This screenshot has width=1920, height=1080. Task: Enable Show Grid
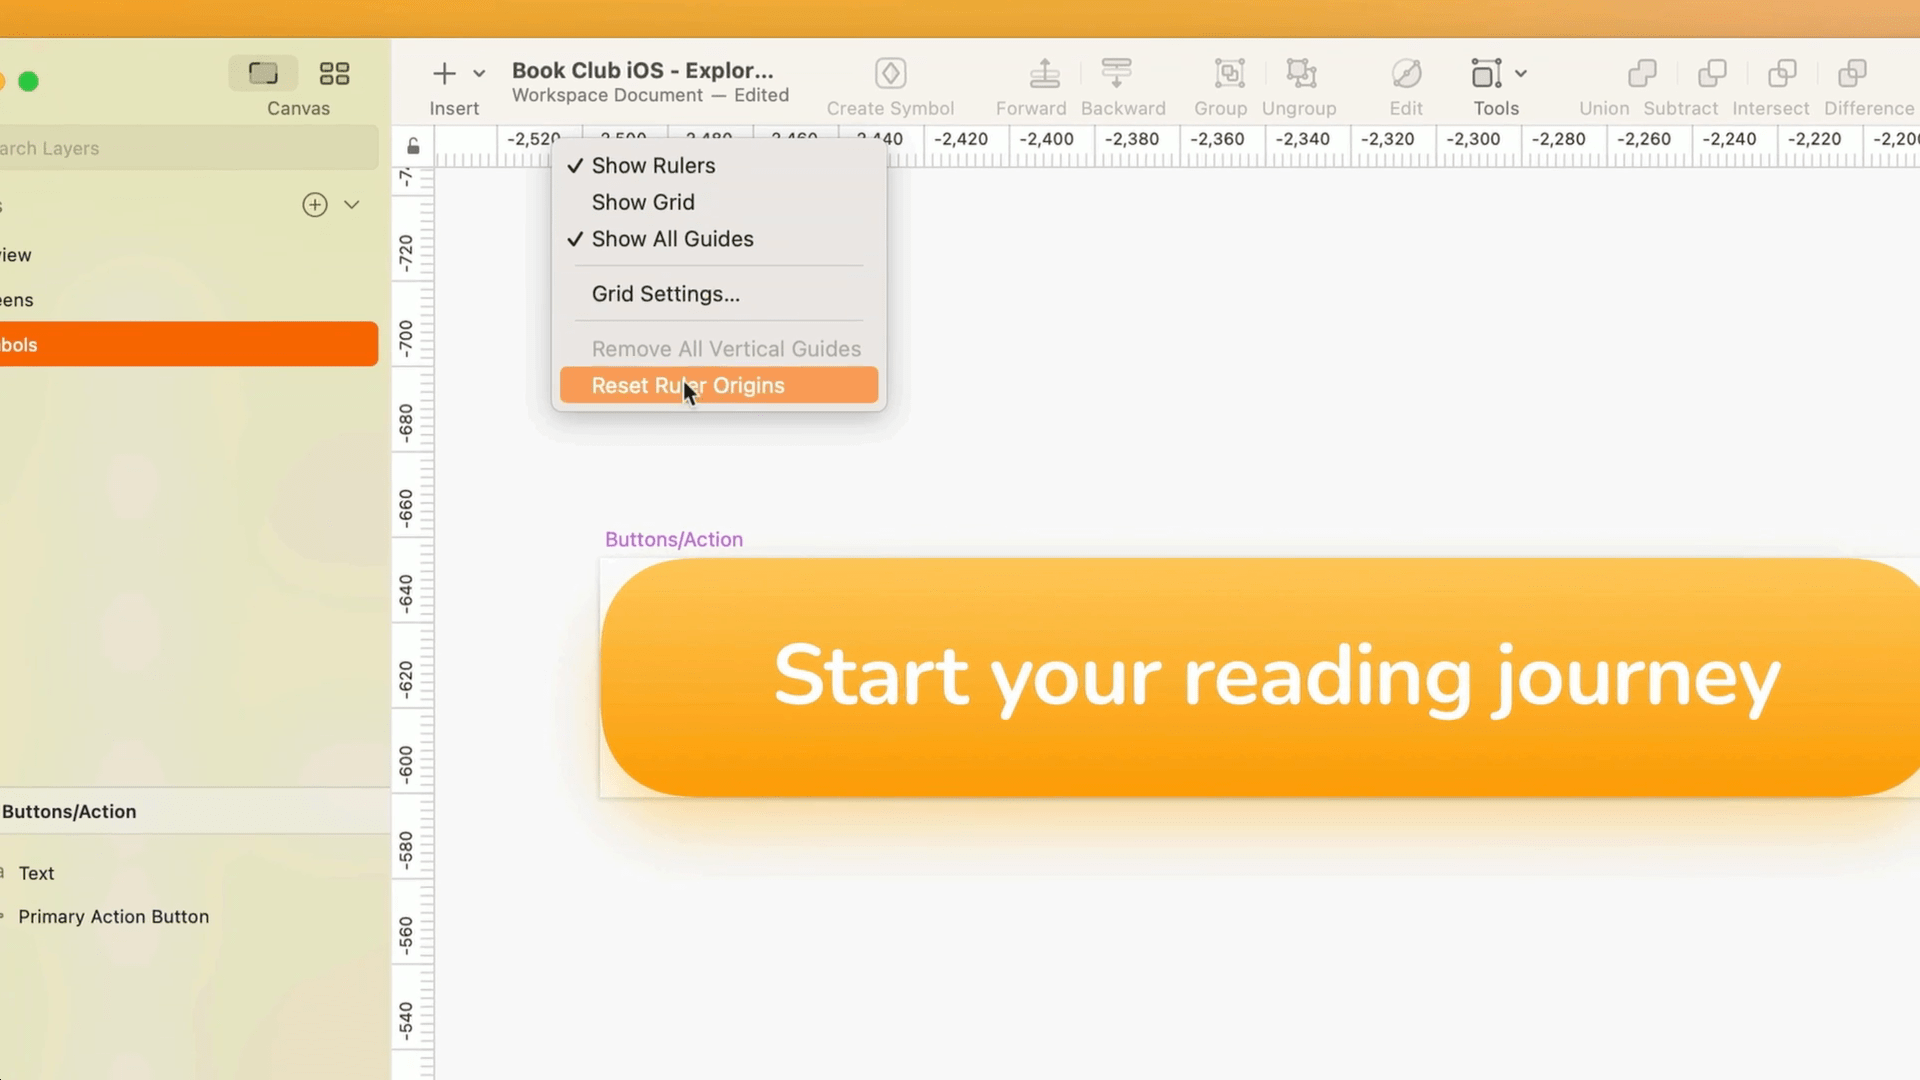[x=643, y=202]
